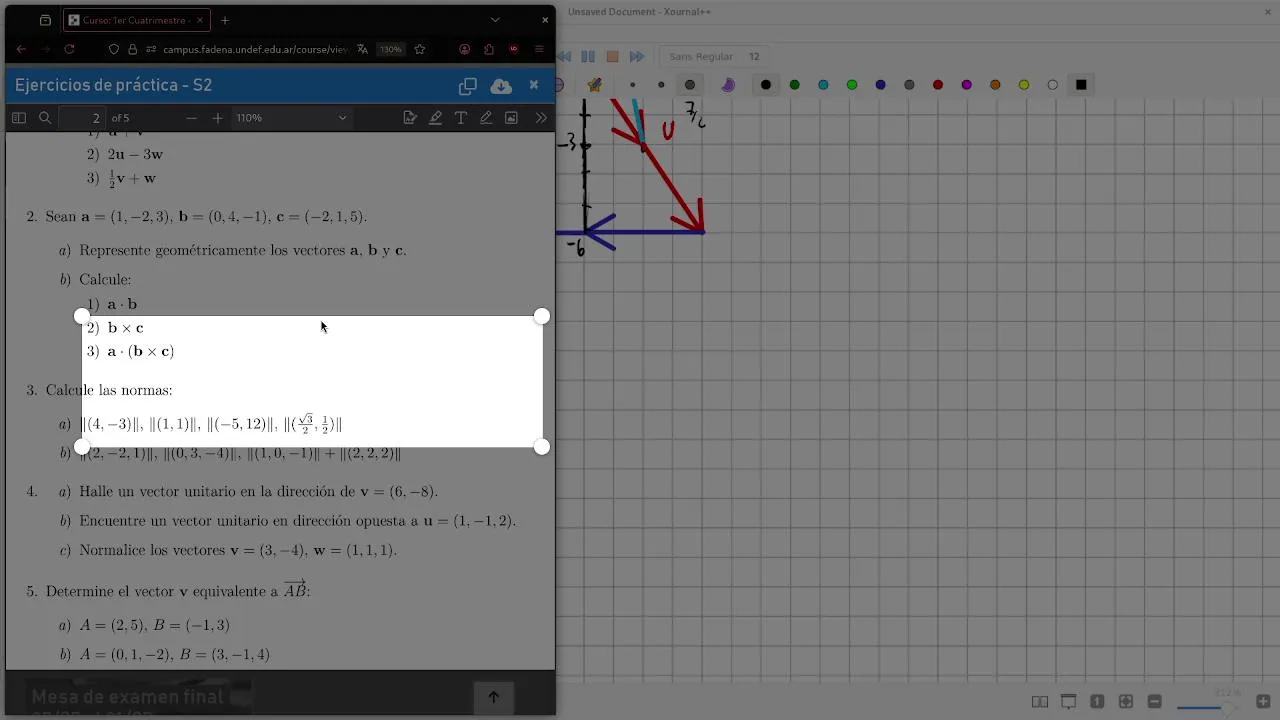1280x720 pixels.
Task: Select the medium pen thickness dot
Action: pyautogui.click(x=661, y=85)
